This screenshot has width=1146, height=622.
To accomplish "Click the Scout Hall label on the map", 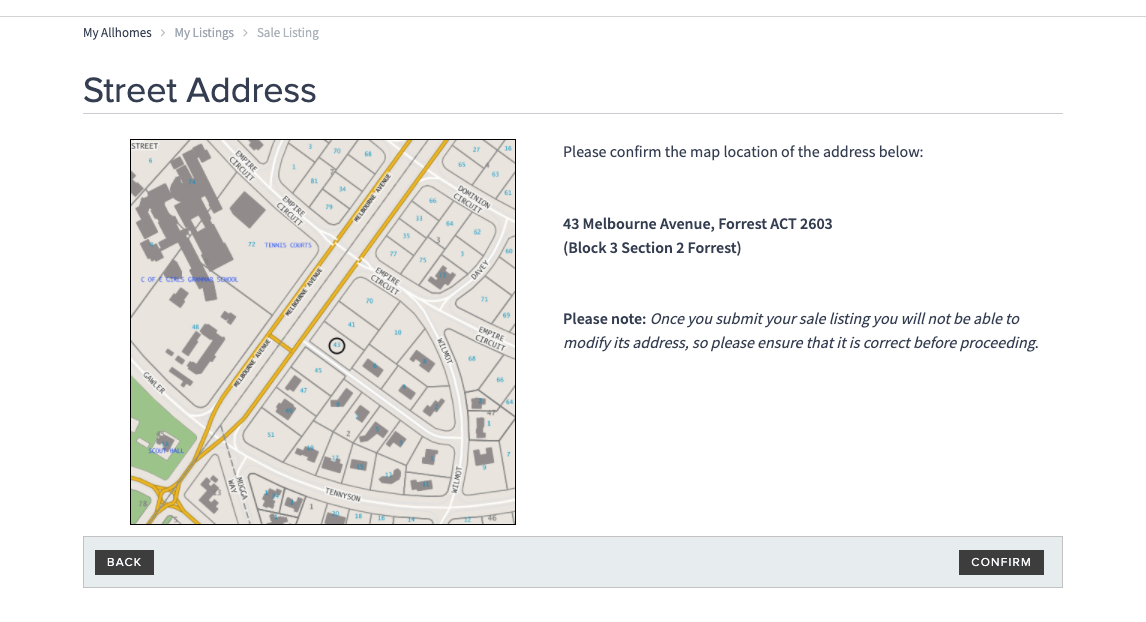I will [x=166, y=451].
